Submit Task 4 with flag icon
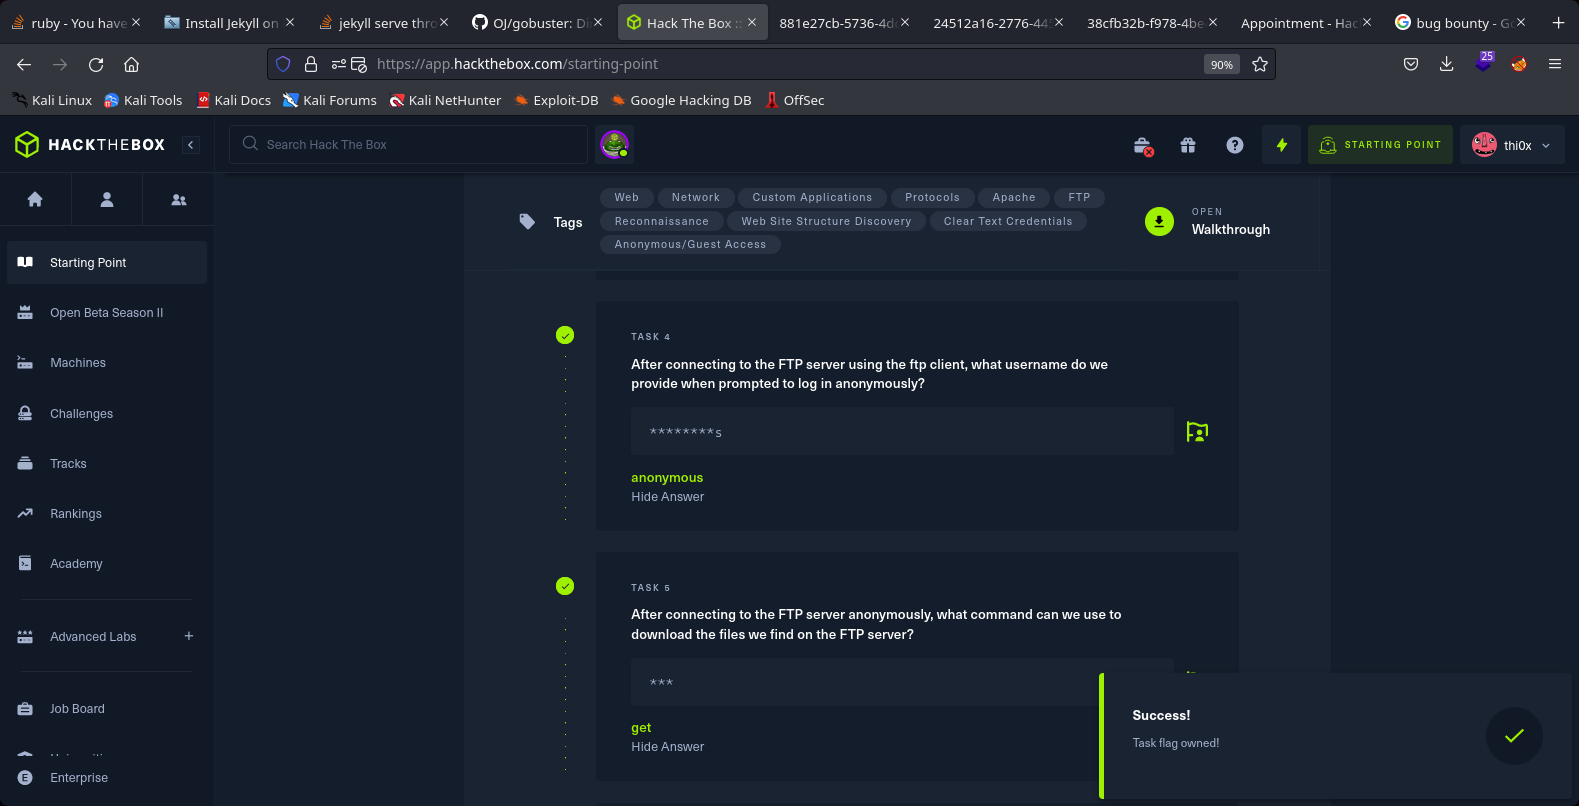The image size is (1579, 806). click(1197, 432)
